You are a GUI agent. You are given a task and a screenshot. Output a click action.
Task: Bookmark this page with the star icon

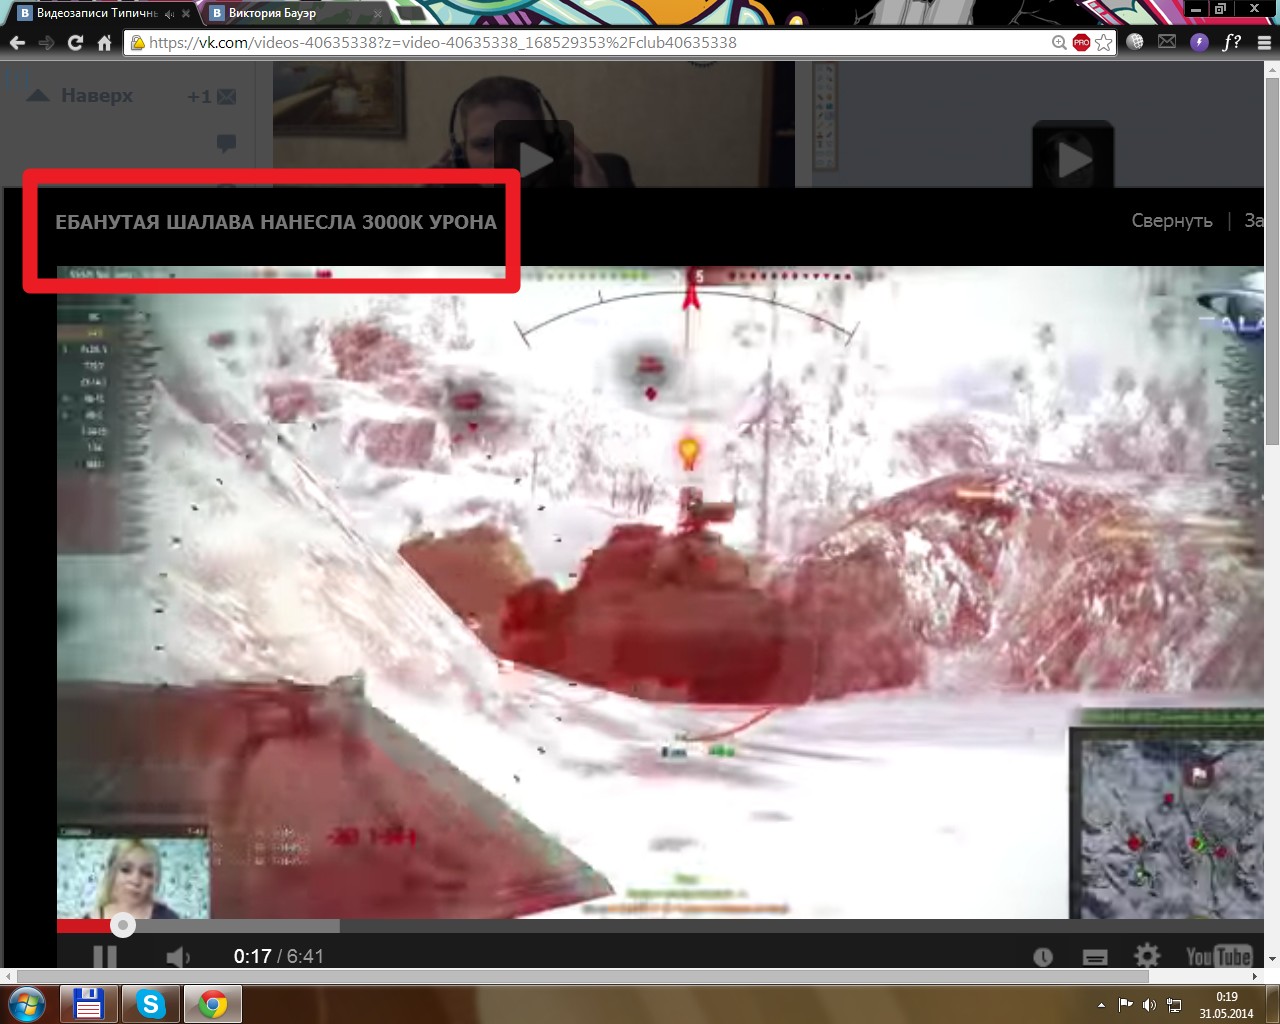tap(1104, 43)
